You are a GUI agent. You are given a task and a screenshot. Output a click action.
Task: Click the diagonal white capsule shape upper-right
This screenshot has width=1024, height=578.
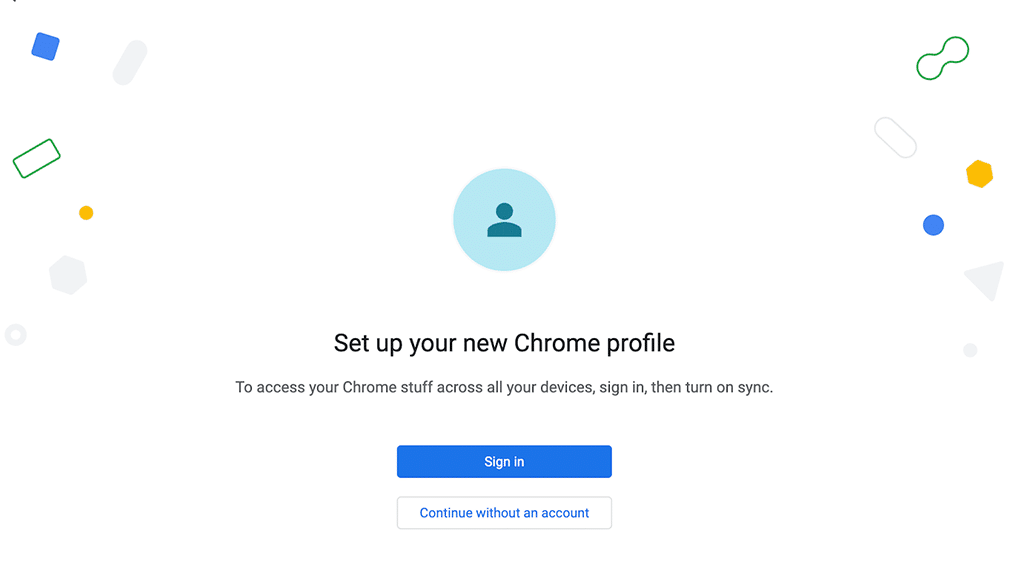(x=895, y=137)
